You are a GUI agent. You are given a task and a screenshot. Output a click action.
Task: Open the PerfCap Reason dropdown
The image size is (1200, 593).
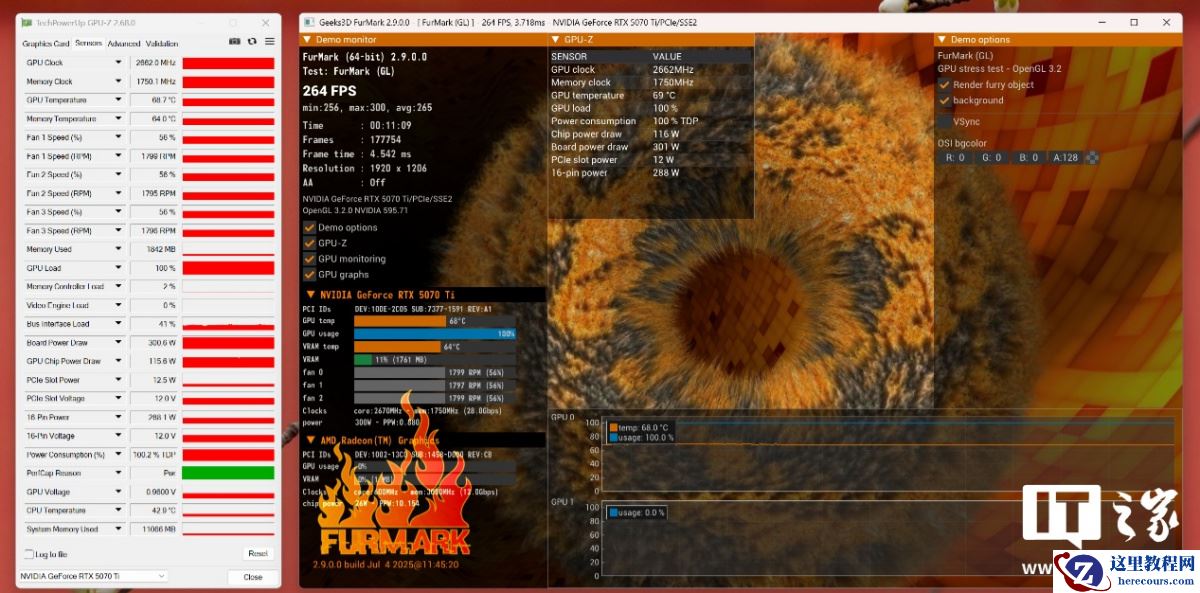119,473
